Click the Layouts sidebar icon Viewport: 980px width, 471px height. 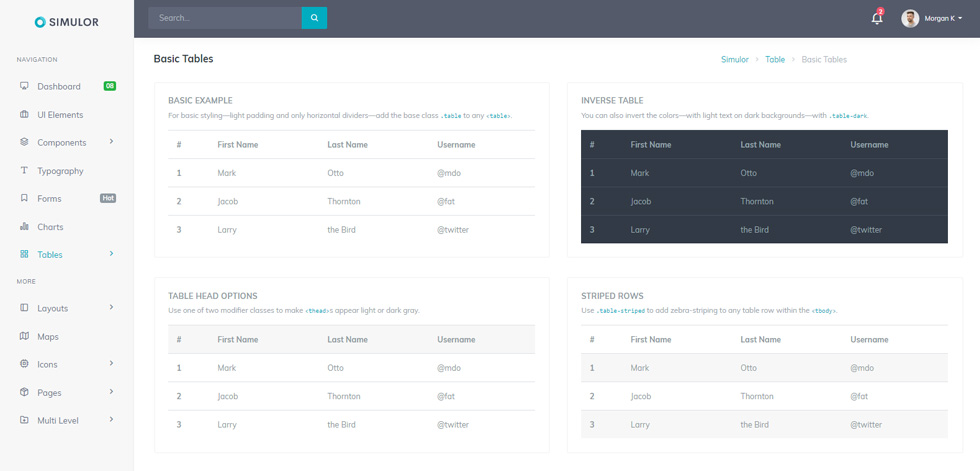point(24,308)
